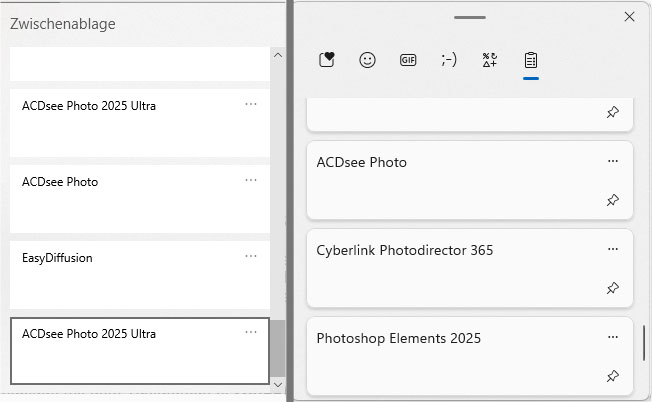Select the outlined ACDsee Photo 2025 Ultra entry
This screenshot has width=652, height=402.
[140, 351]
